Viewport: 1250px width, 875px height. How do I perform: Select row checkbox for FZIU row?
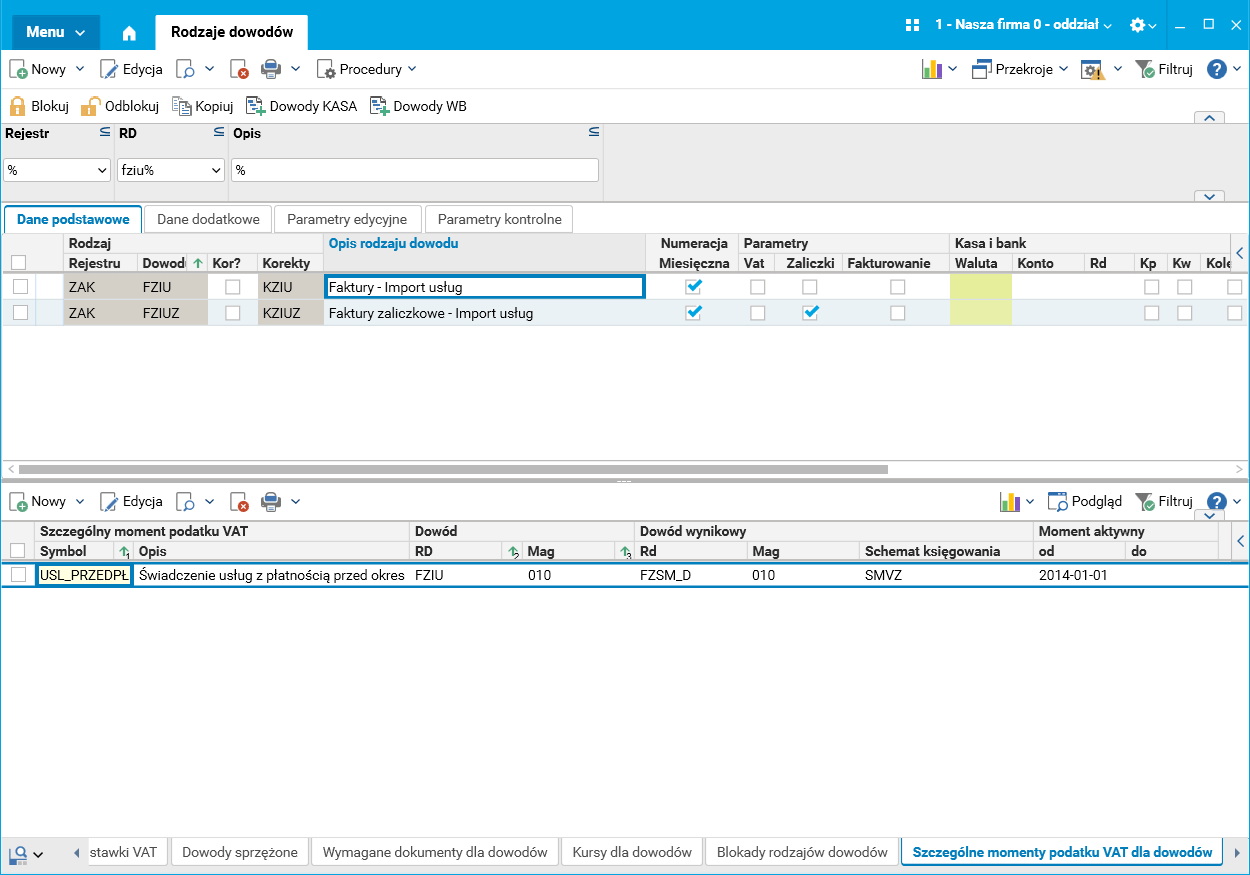[20, 287]
